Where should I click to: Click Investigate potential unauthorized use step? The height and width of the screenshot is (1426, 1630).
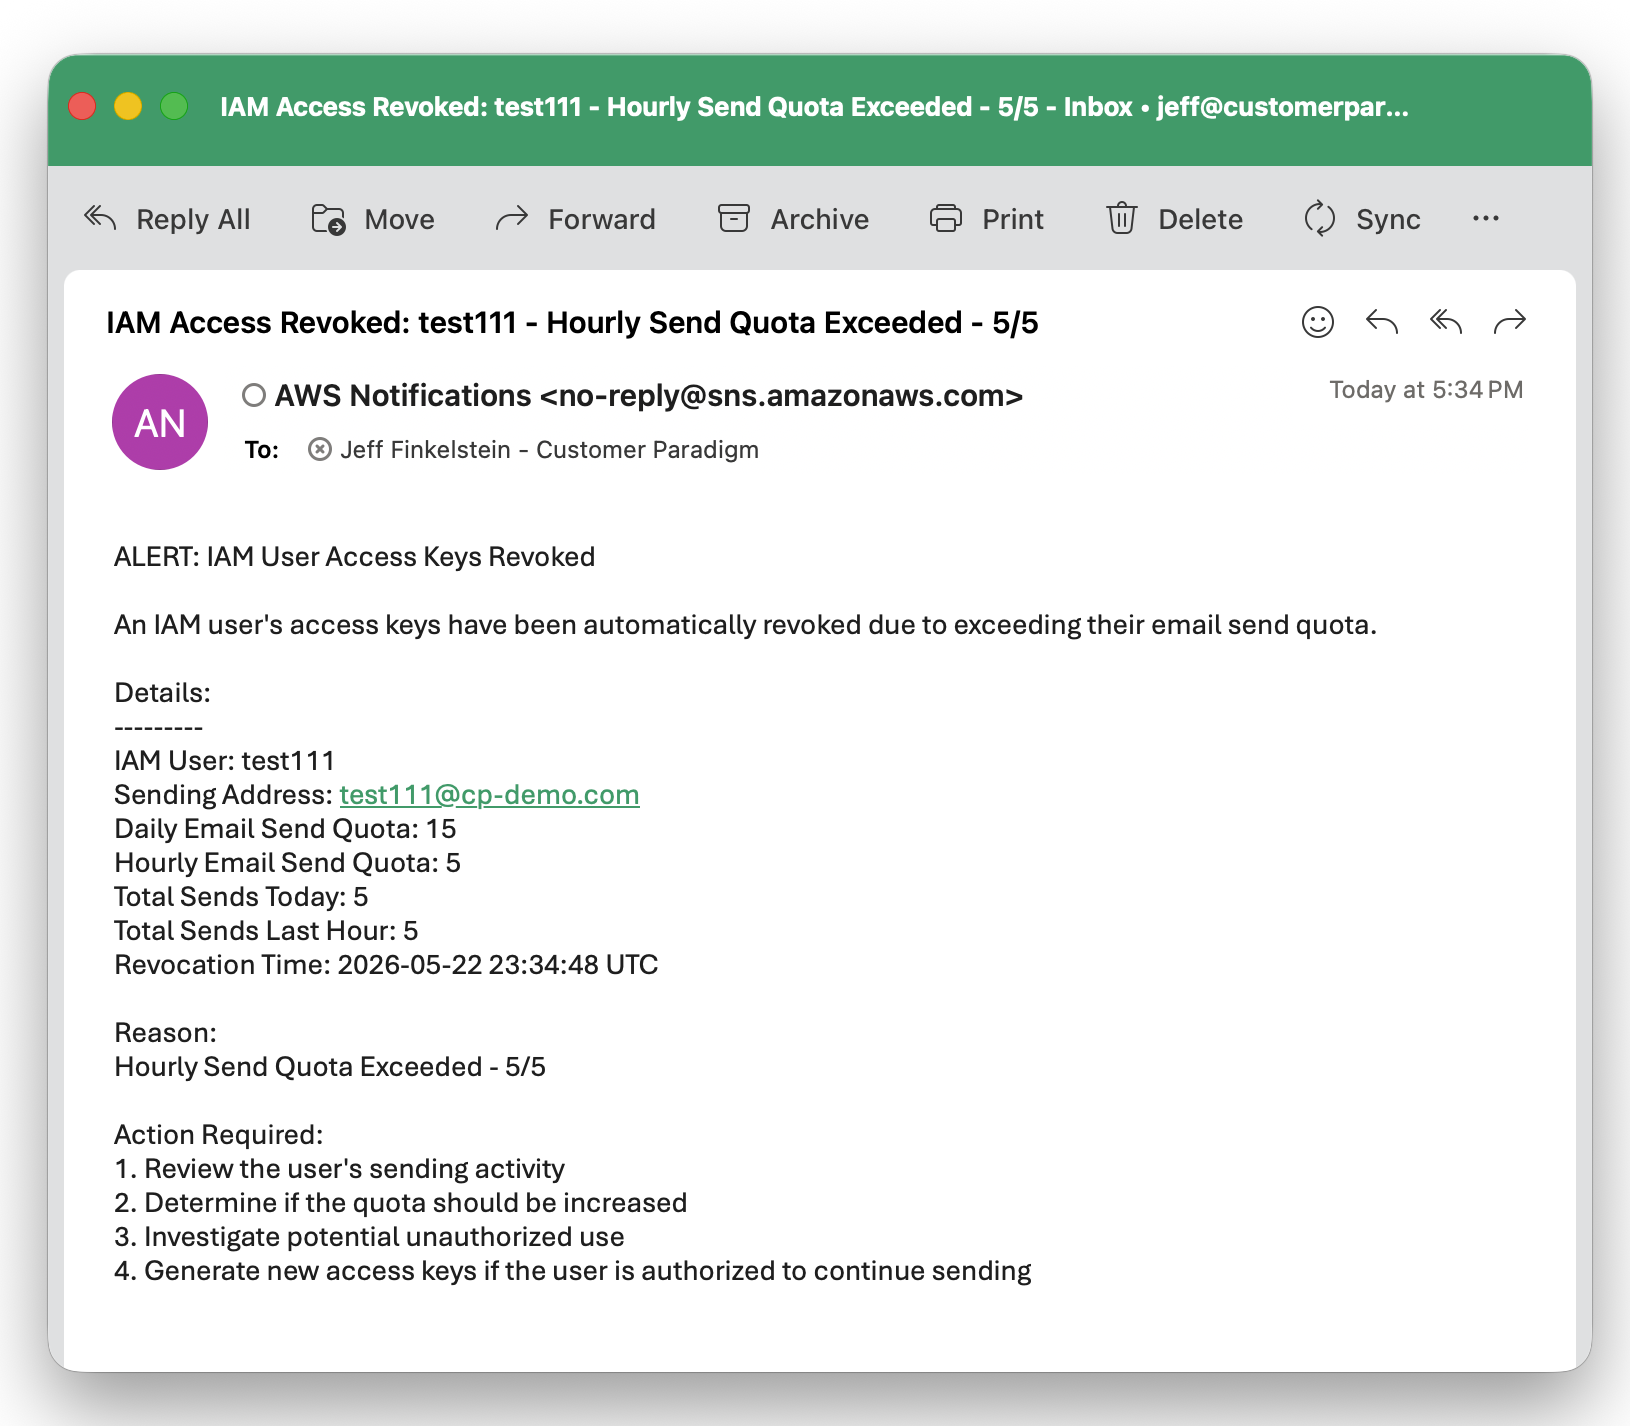pyautogui.click(x=369, y=1237)
